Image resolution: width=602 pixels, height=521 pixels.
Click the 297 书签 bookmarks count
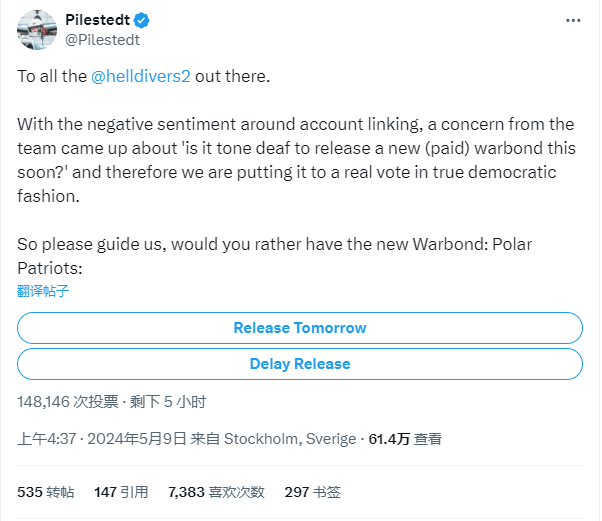point(313,492)
